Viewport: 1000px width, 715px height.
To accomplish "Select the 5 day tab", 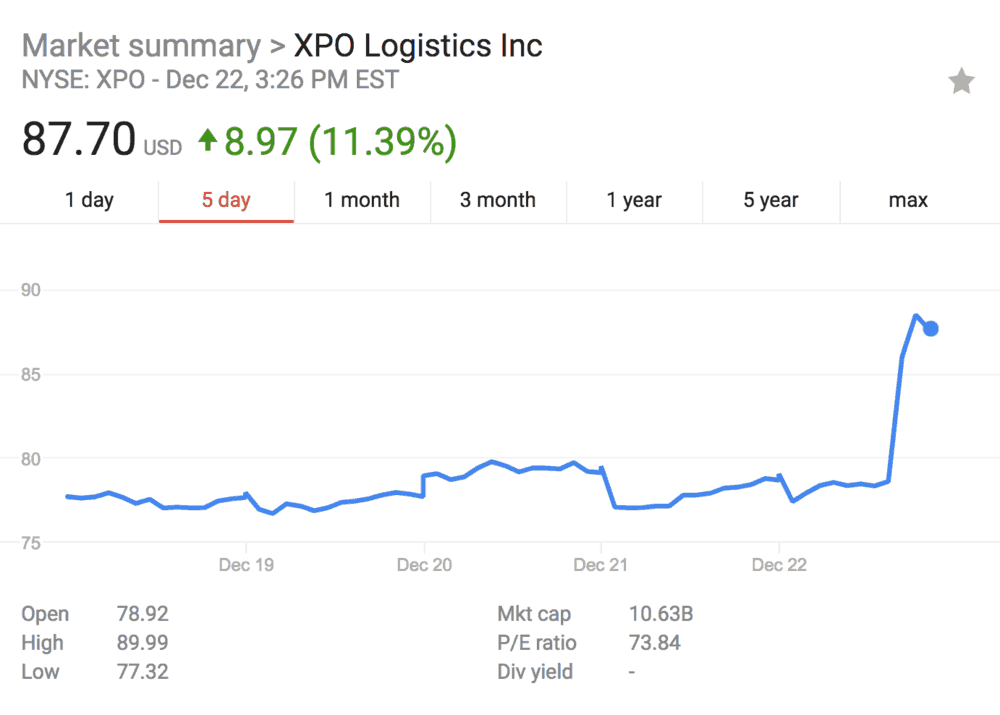I will [226, 200].
